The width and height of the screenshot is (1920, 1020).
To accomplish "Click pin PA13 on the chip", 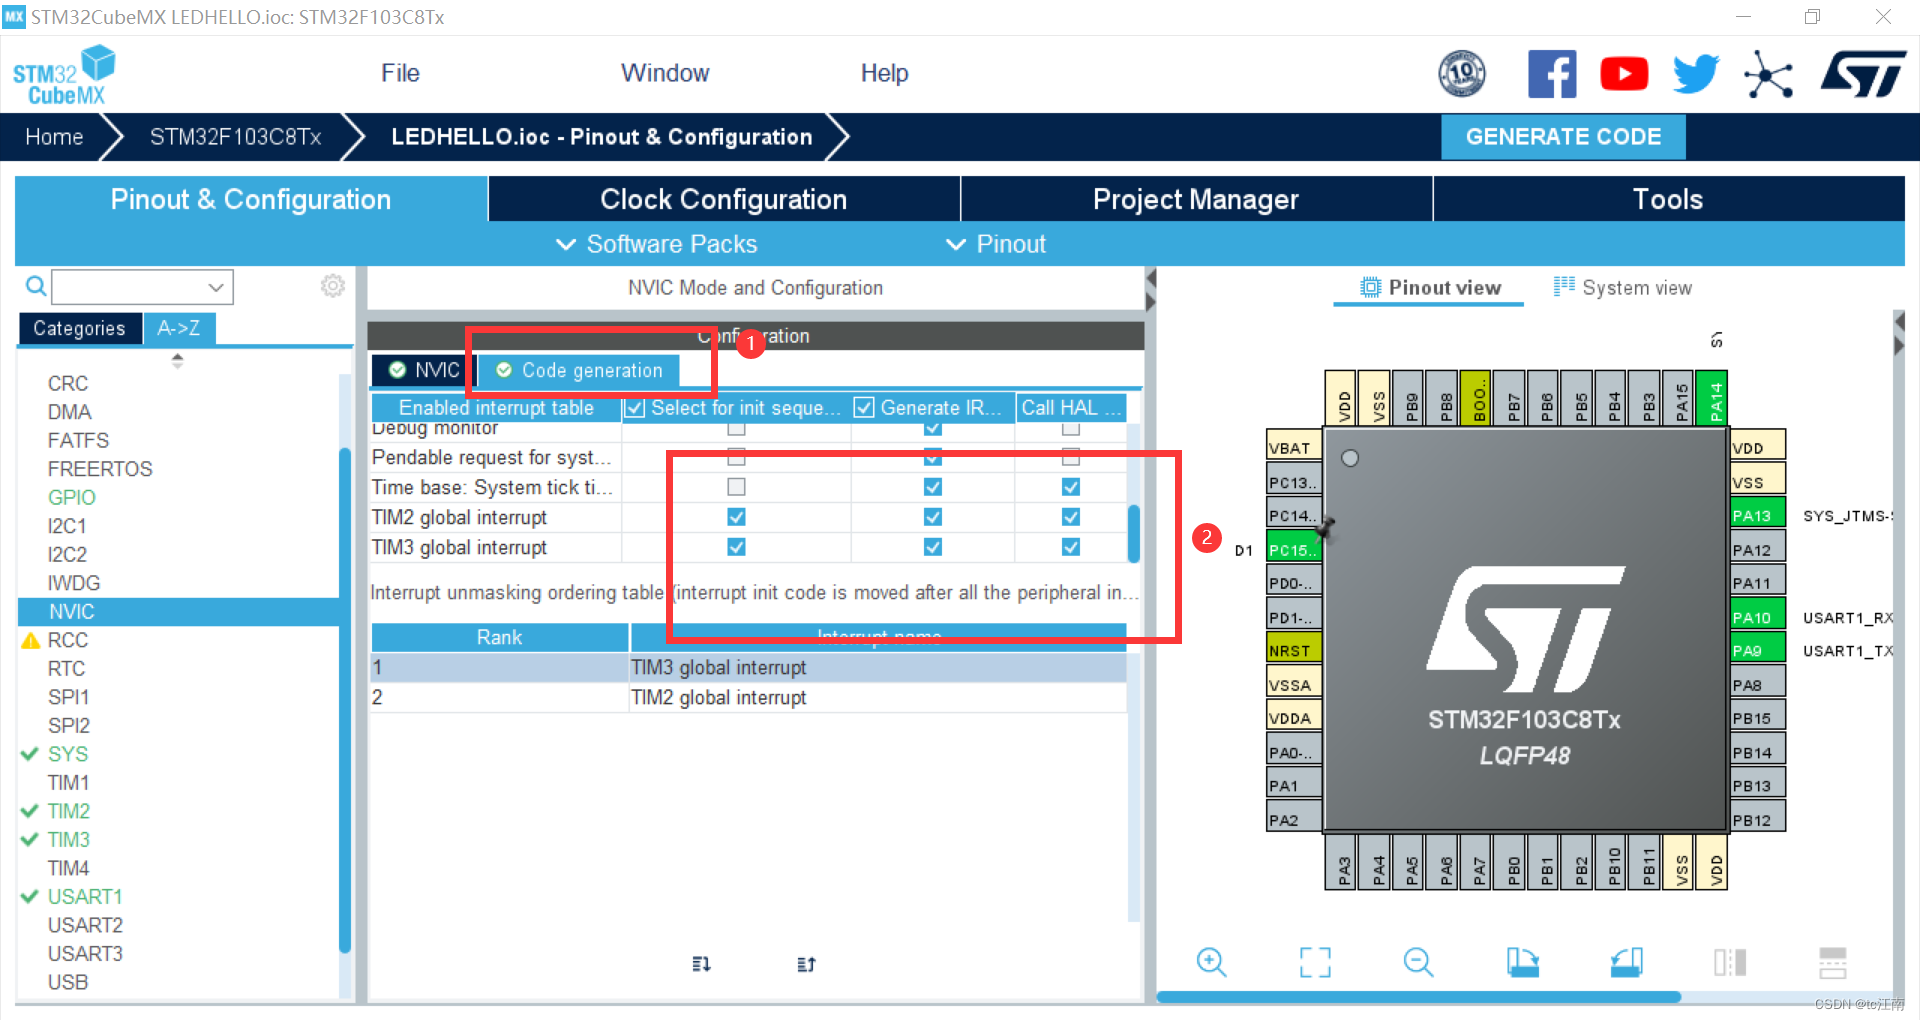I will [x=1757, y=515].
